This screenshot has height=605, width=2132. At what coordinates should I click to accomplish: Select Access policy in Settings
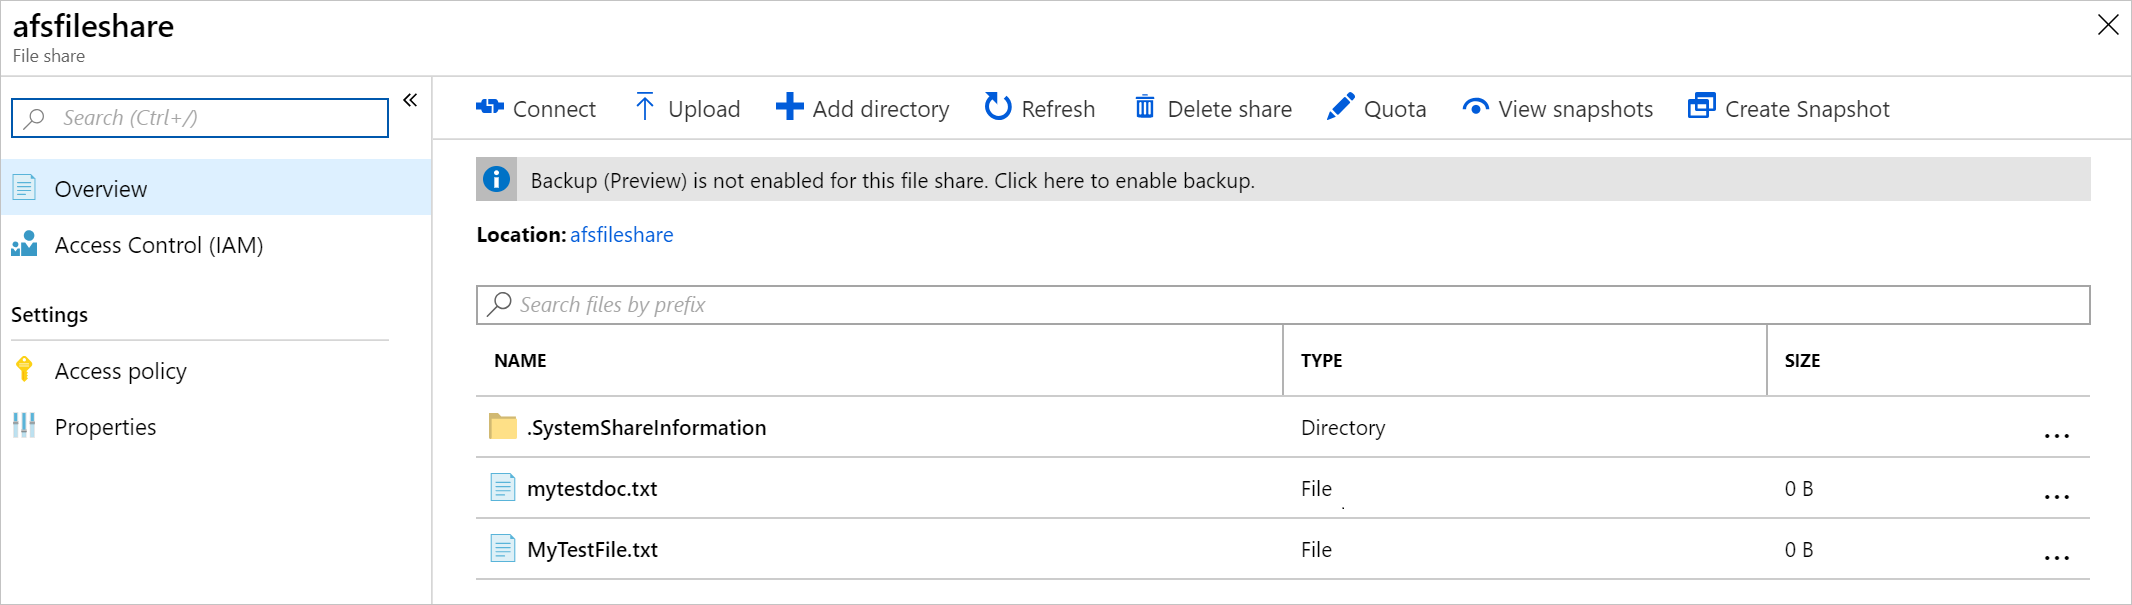click(x=120, y=371)
